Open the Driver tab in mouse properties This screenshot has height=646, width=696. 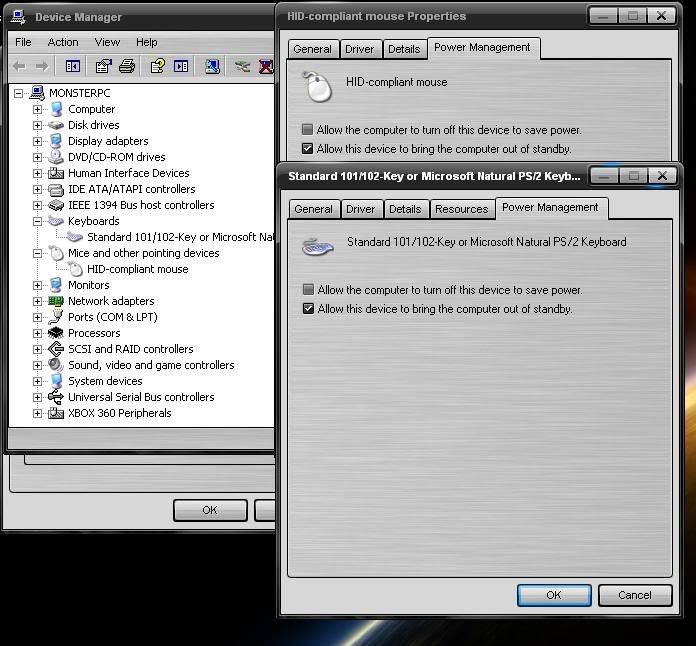(x=359, y=49)
